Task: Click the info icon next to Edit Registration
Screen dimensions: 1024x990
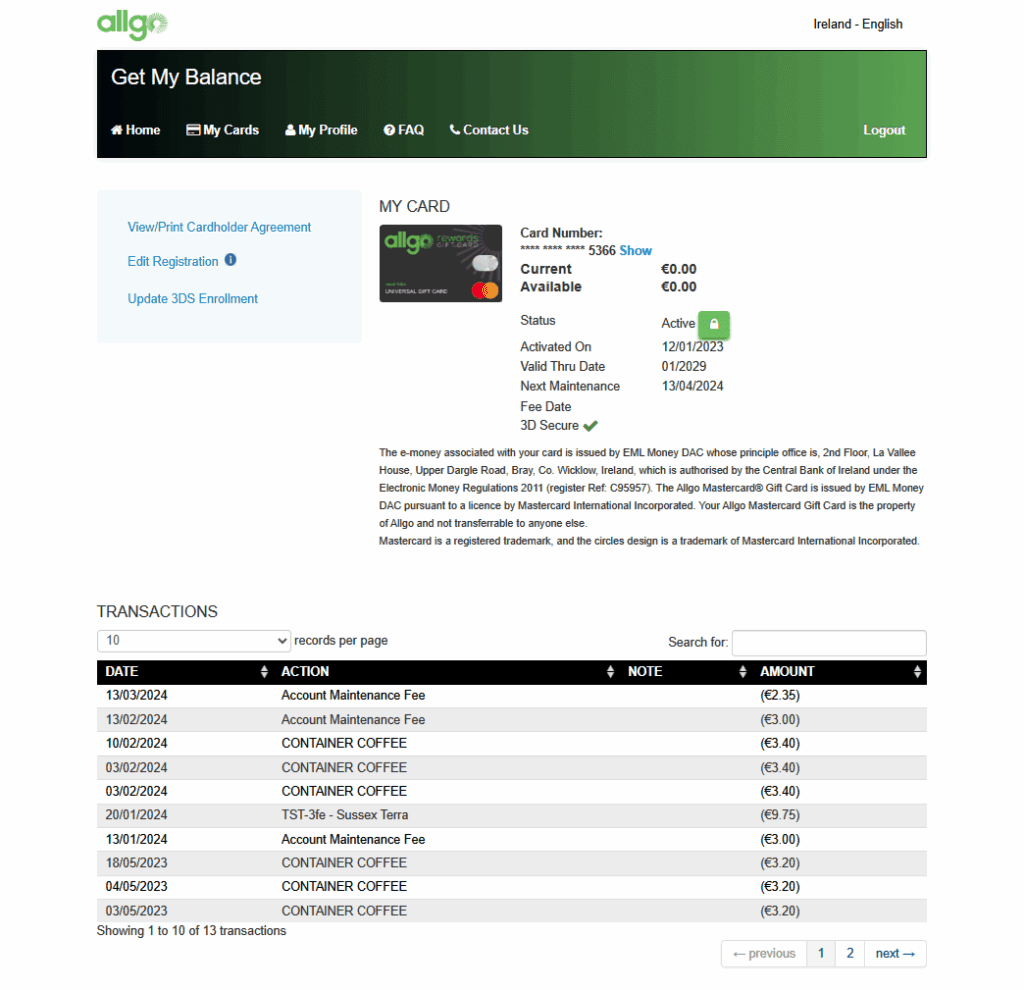Action: pos(230,260)
